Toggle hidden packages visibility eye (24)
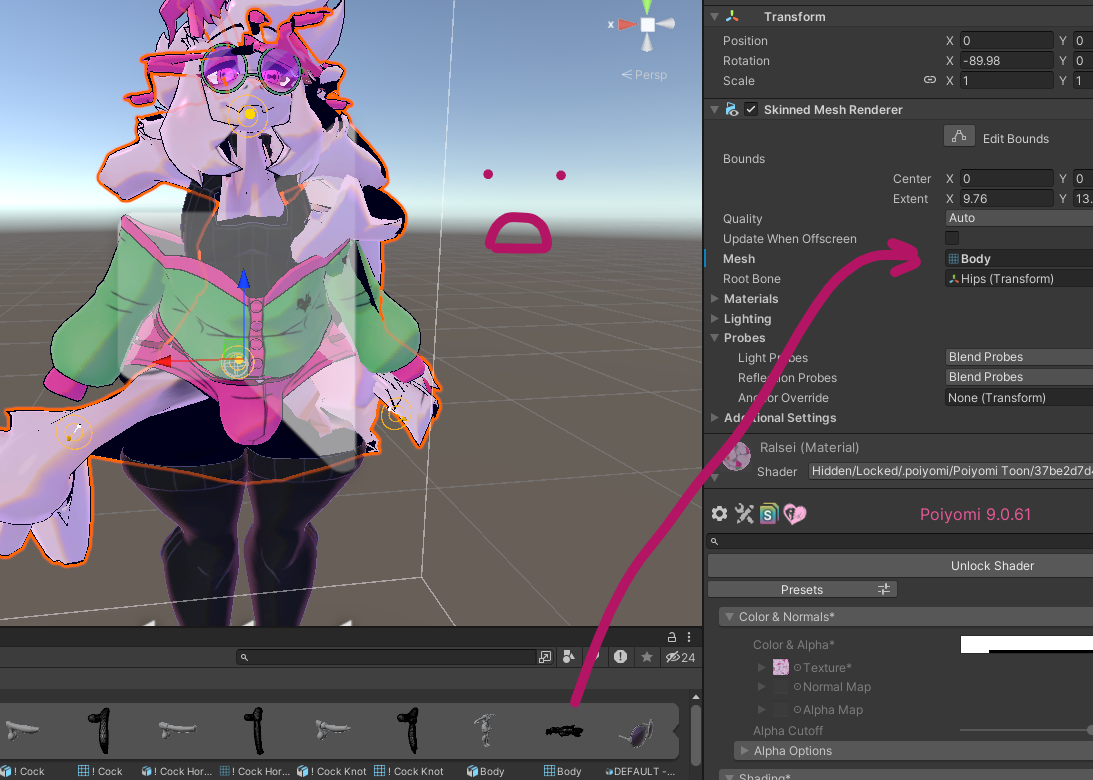The height and width of the screenshot is (780, 1093). [680, 657]
